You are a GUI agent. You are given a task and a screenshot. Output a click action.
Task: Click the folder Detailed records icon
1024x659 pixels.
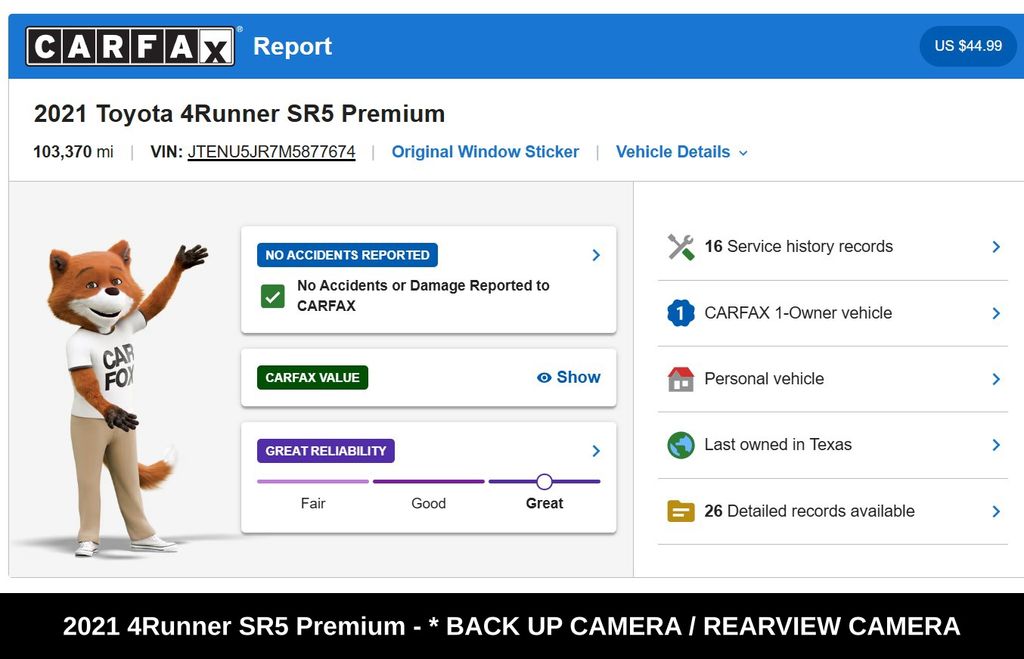(x=681, y=511)
